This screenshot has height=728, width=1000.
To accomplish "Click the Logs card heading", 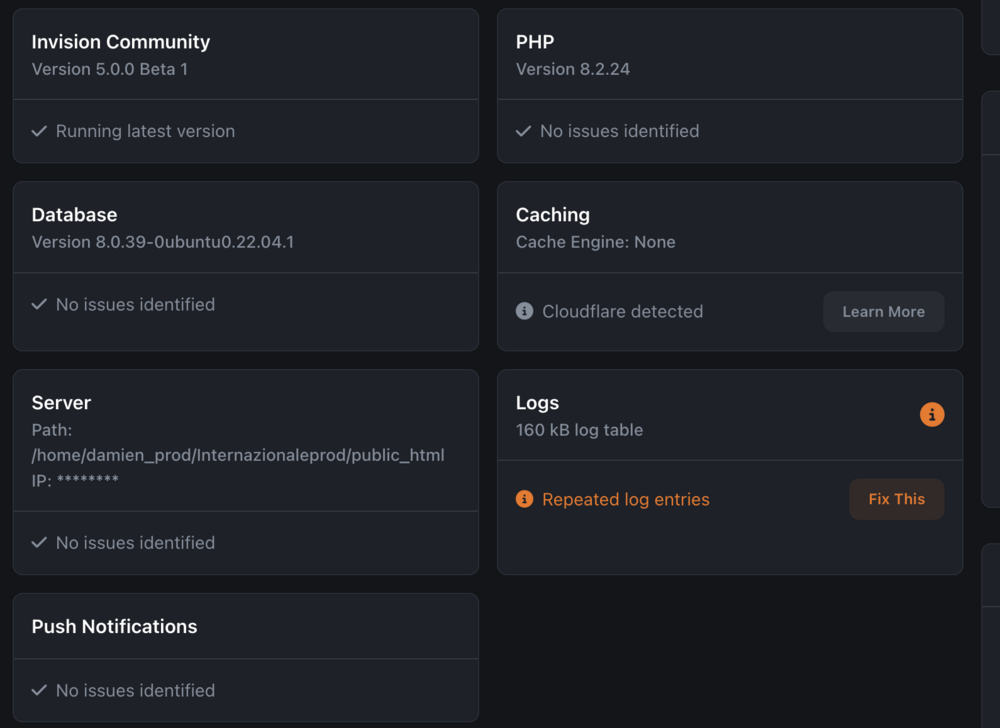I will (x=537, y=403).
